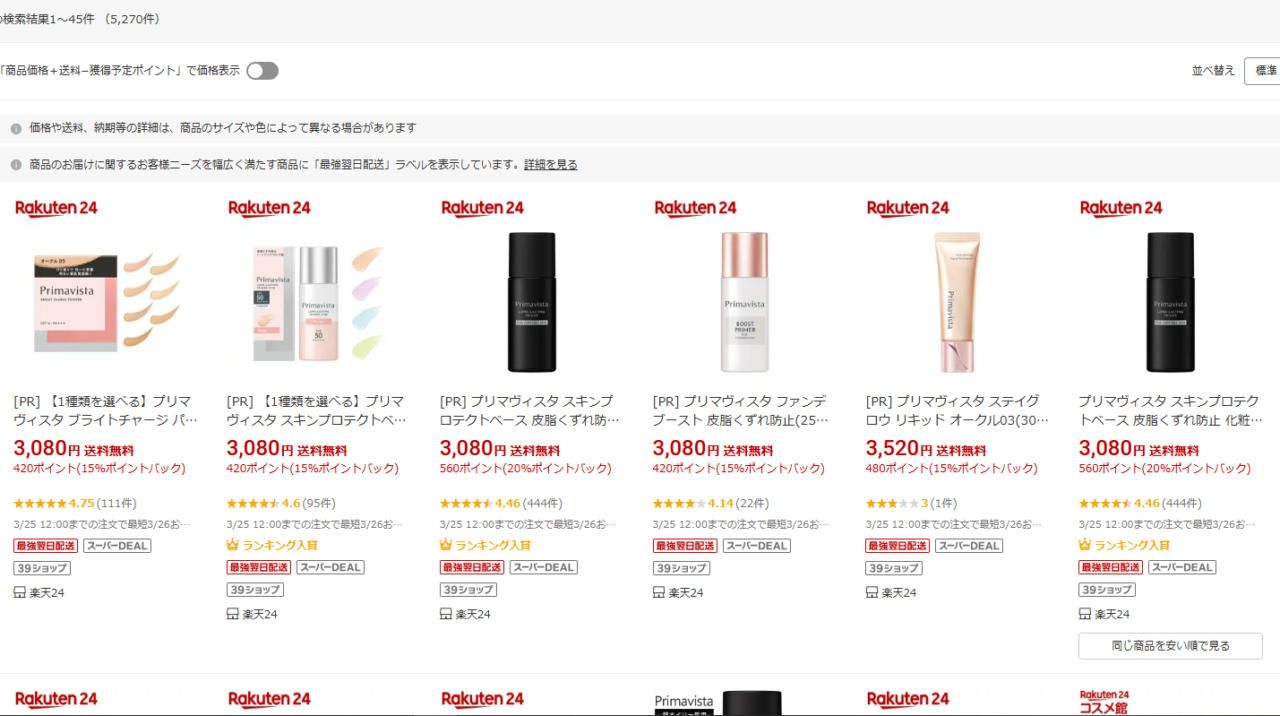This screenshot has width=1280, height=716.
Task: Click 検索結果1〜45件 (5,270件) count text
Action: (x=80, y=19)
